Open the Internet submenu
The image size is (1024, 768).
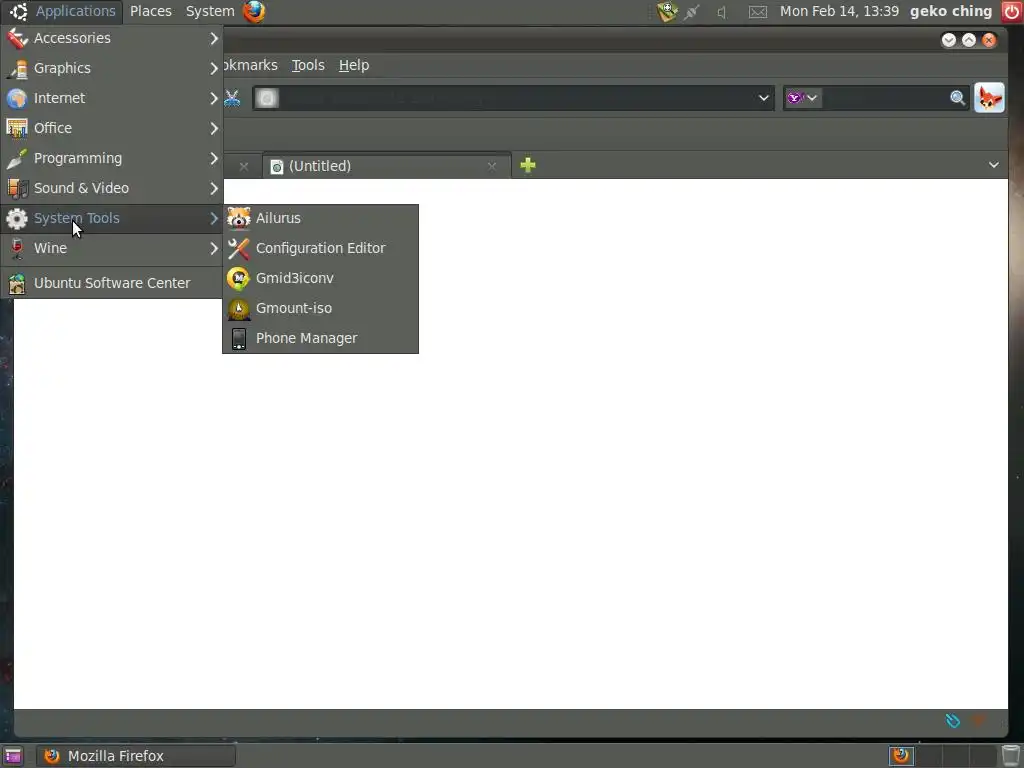(x=112, y=98)
